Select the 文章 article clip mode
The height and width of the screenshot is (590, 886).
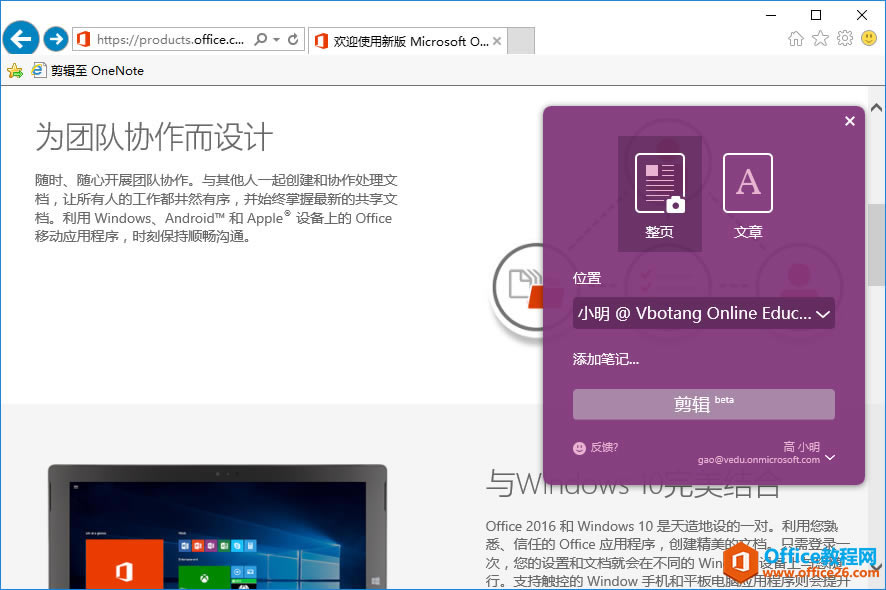pyautogui.click(x=747, y=185)
